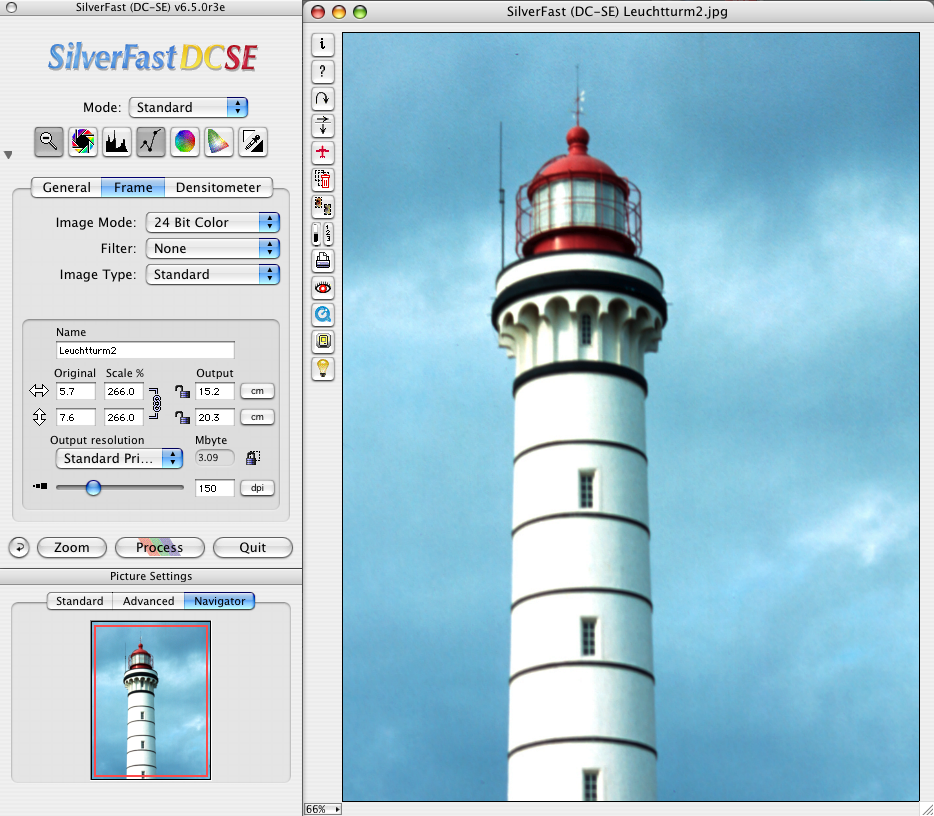Select the Zoom tool with minus magnifier

(48, 142)
